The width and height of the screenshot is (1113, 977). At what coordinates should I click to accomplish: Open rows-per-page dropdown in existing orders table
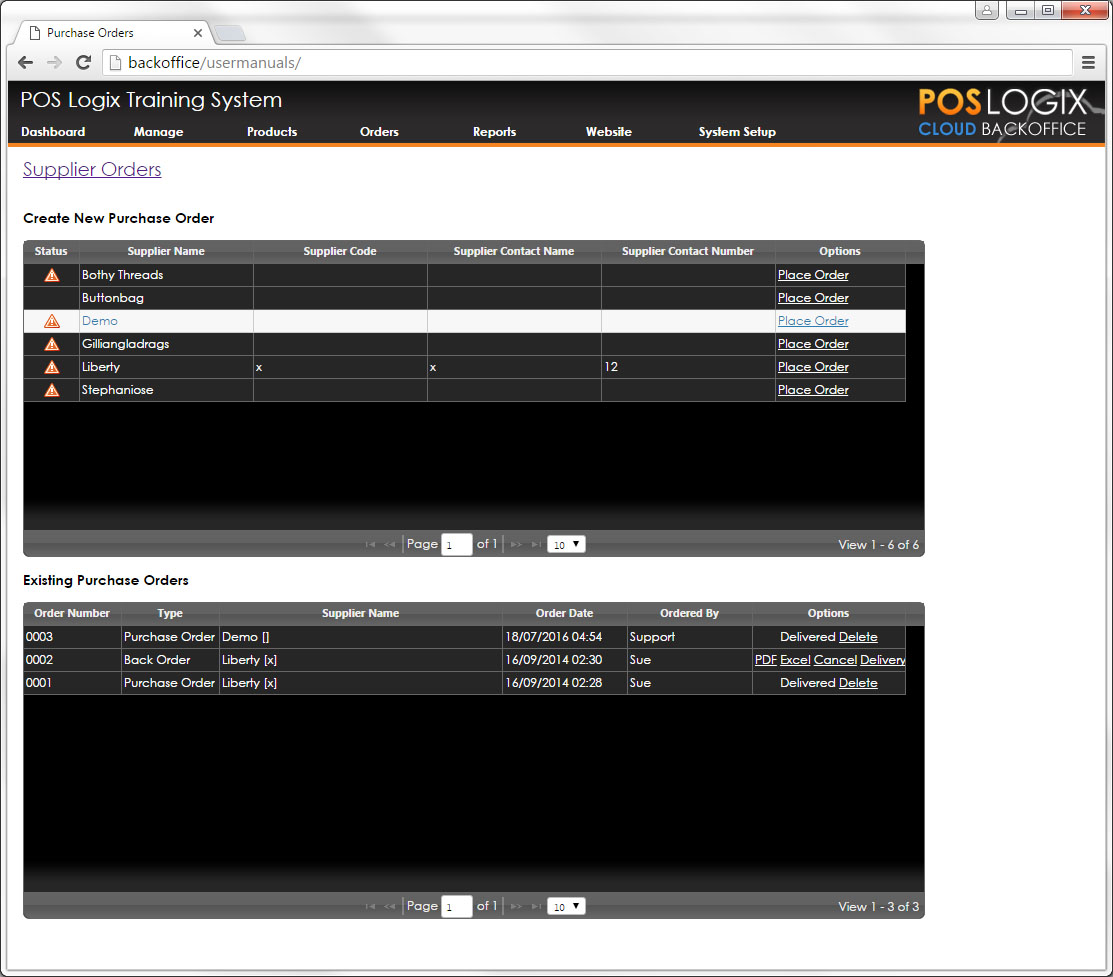click(566, 907)
